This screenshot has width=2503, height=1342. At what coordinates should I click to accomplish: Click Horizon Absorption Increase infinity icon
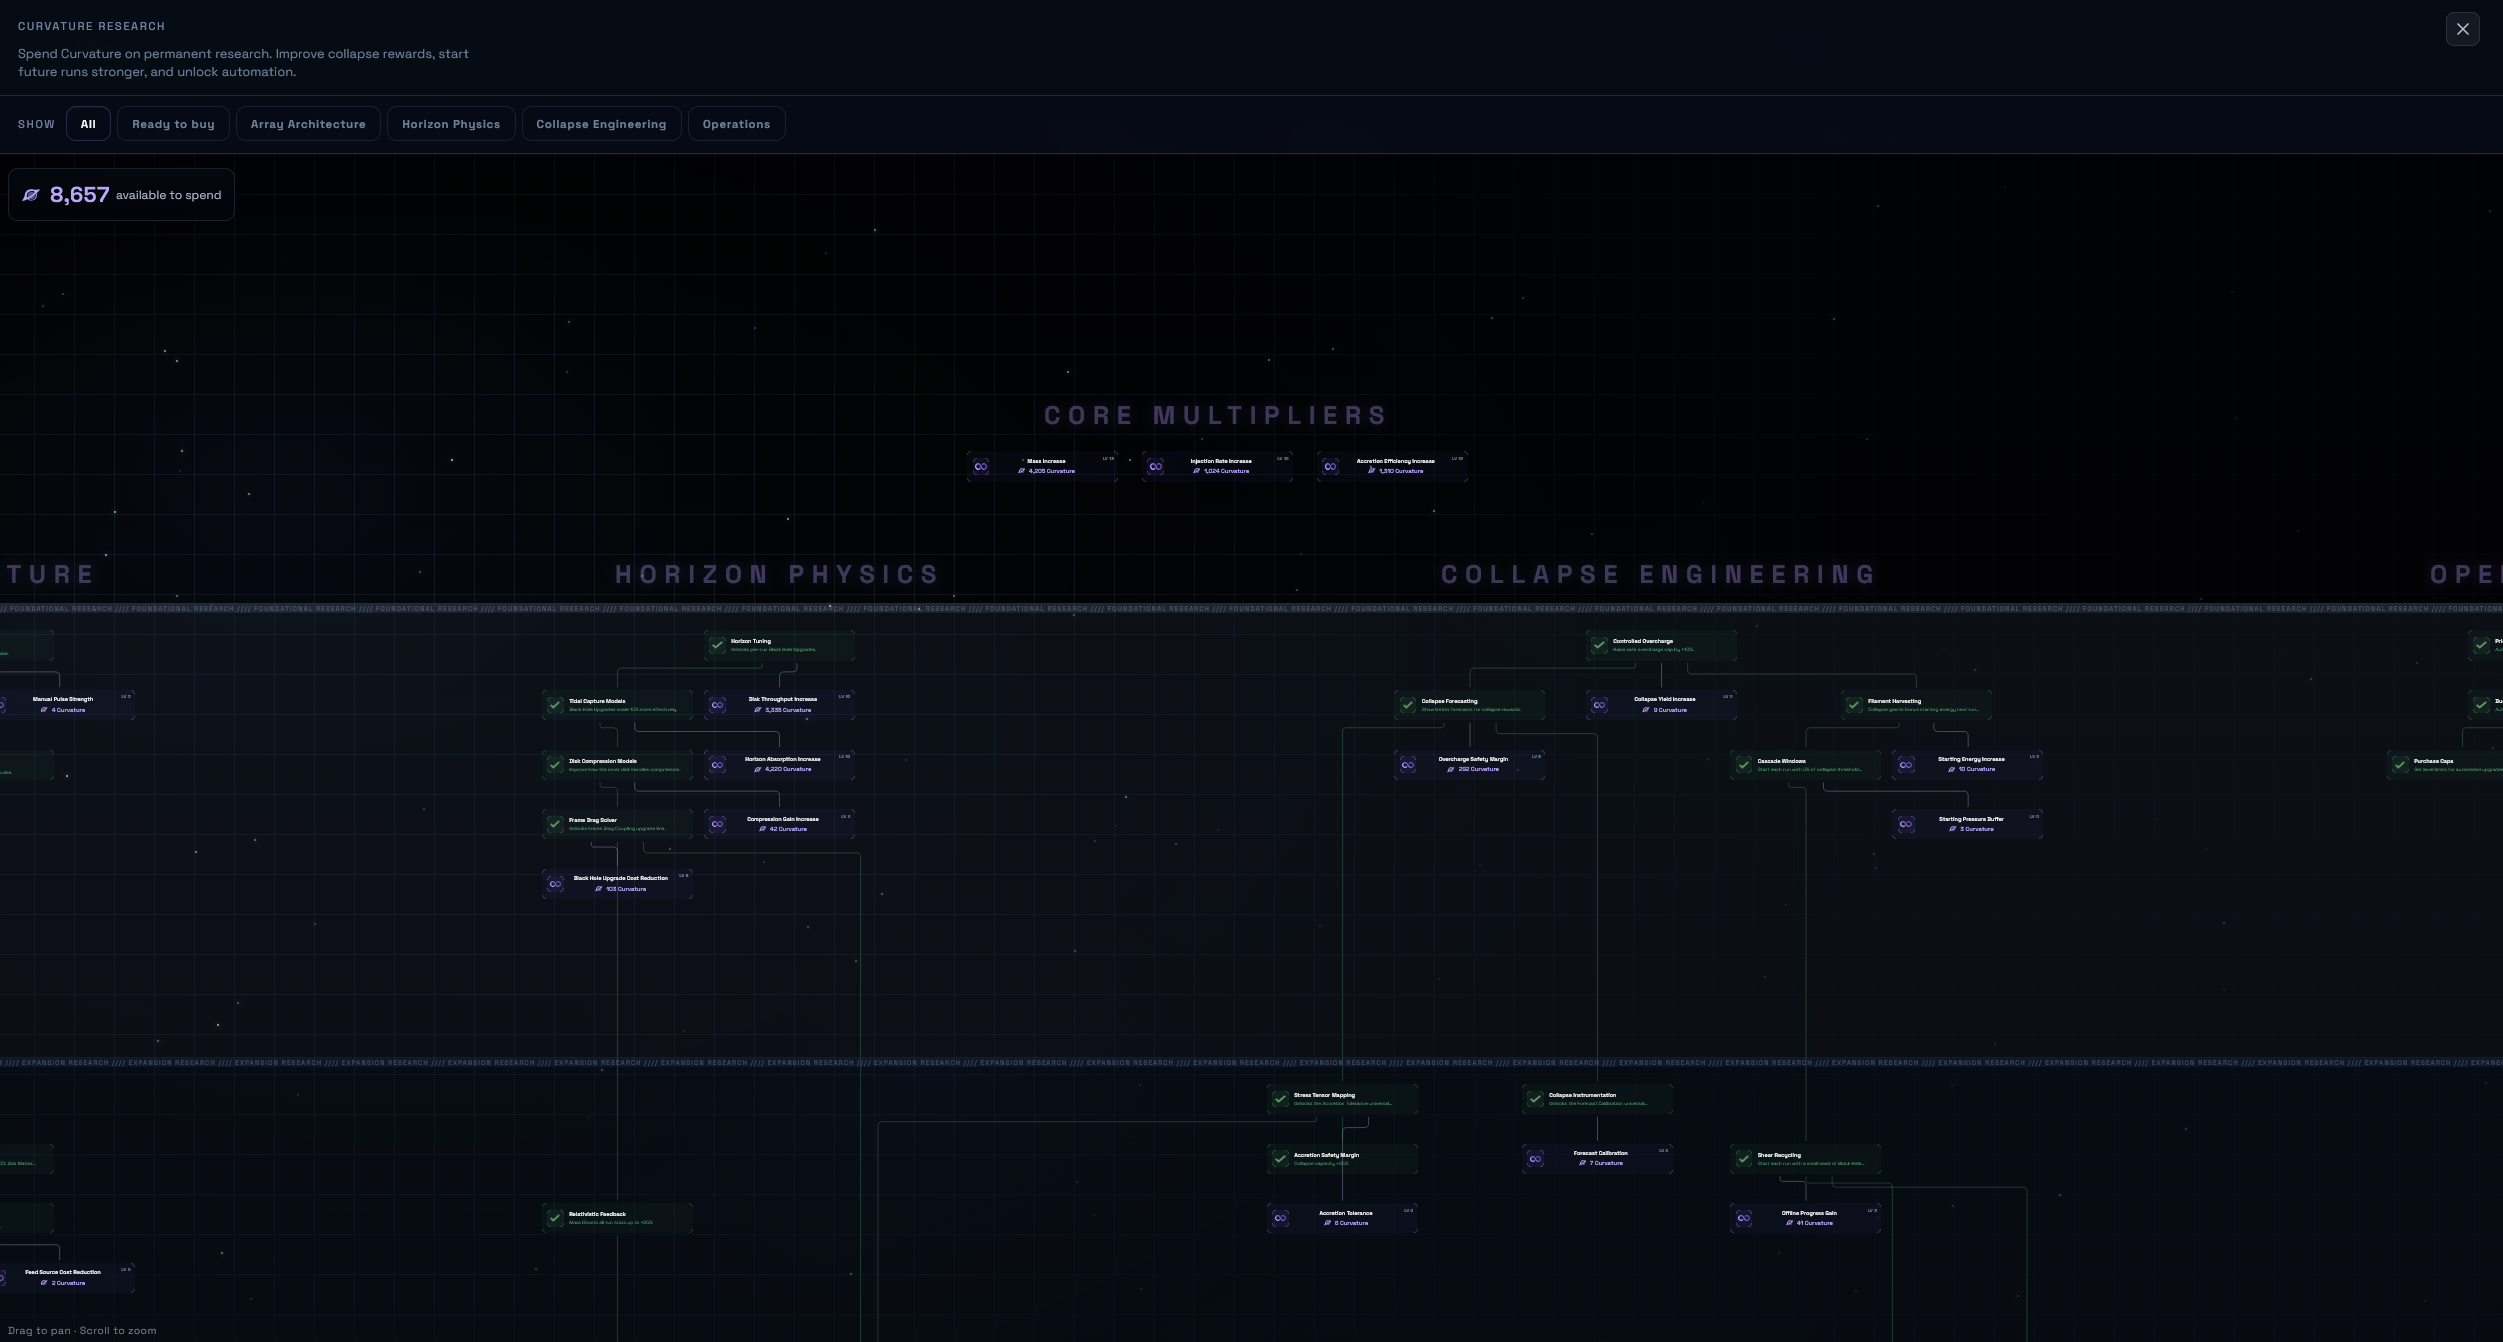(x=718, y=765)
